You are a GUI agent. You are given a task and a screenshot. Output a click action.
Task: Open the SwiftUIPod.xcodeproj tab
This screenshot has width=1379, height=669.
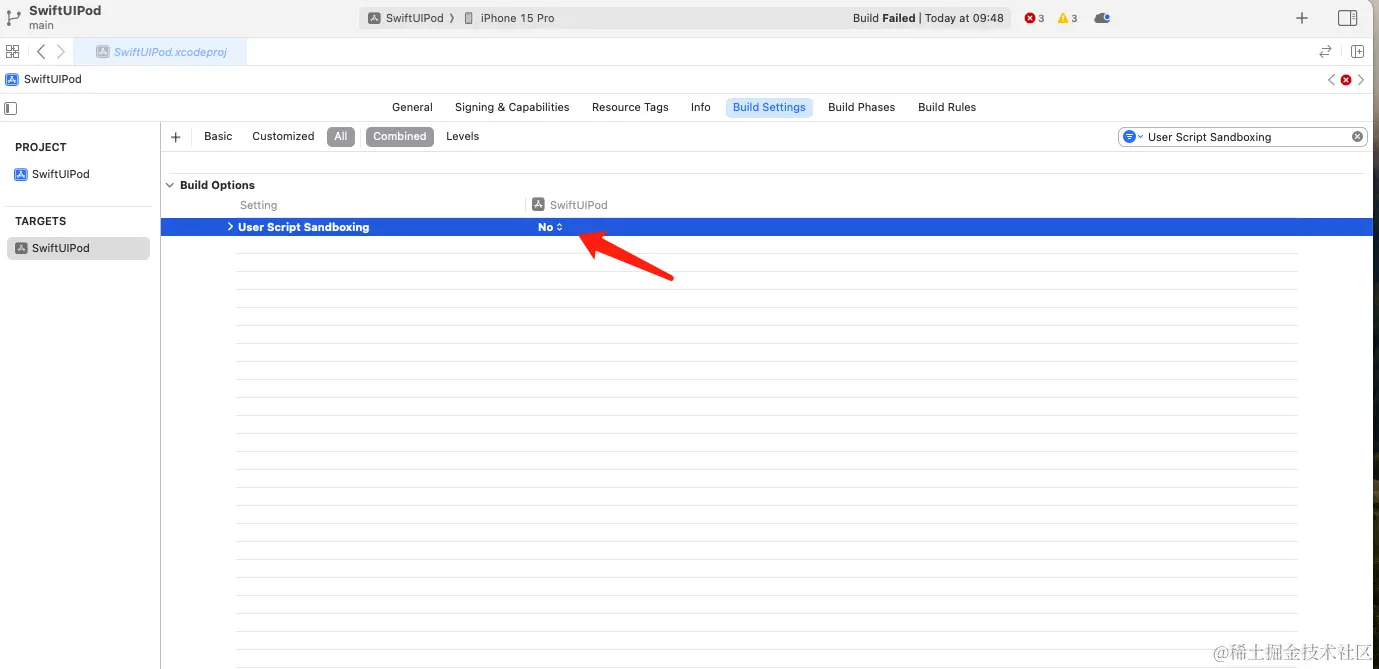(162, 52)
